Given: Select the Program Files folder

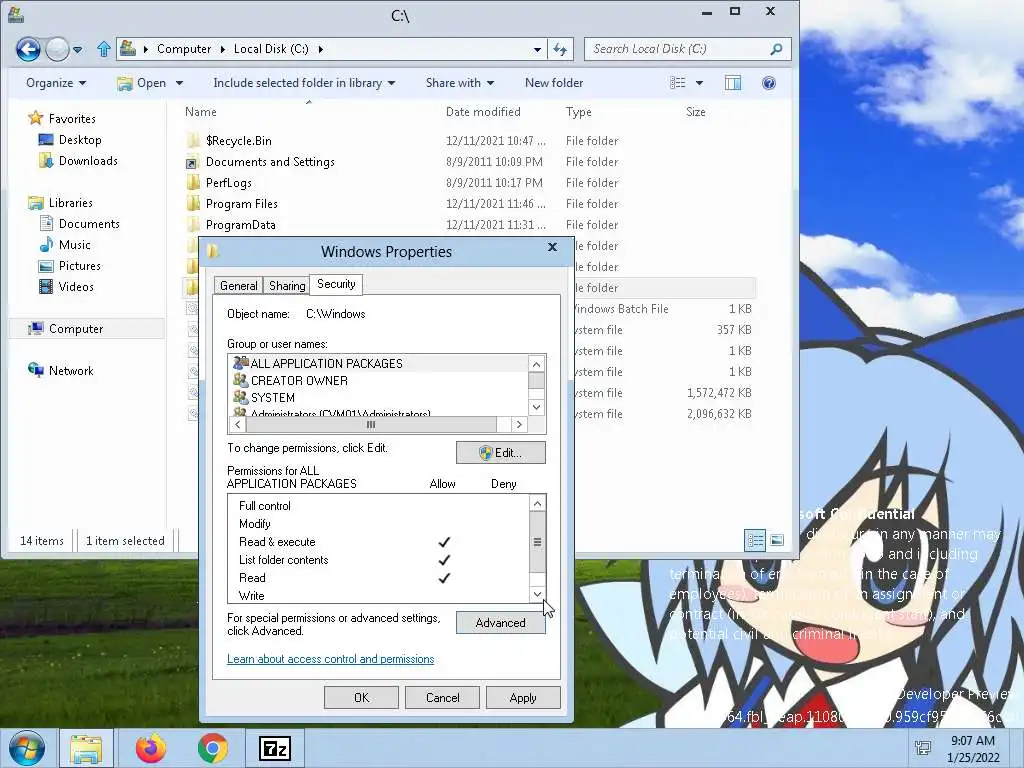Looking at the screenshot, I should tap(242, 204).
